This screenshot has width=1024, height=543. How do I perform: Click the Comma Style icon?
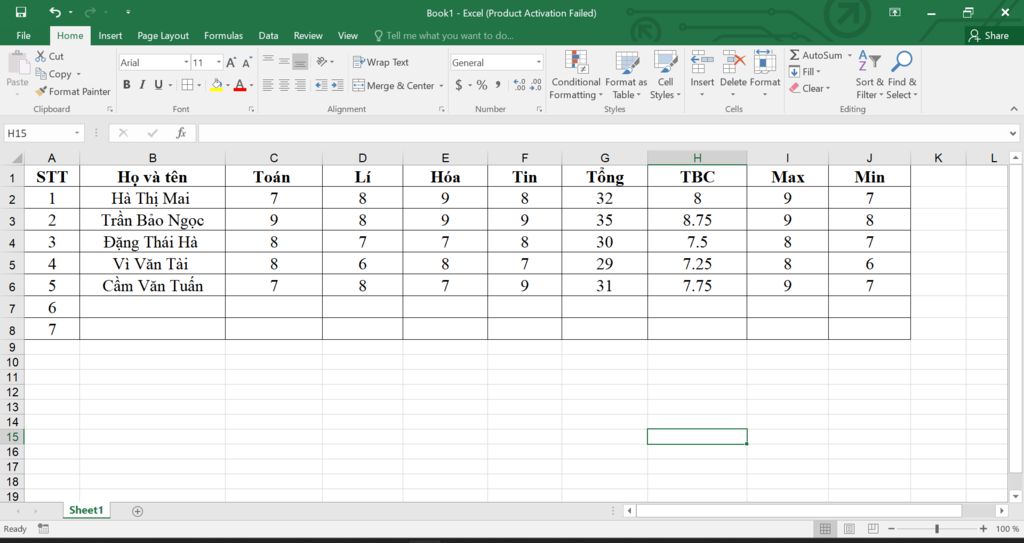(x=498, y=84)
